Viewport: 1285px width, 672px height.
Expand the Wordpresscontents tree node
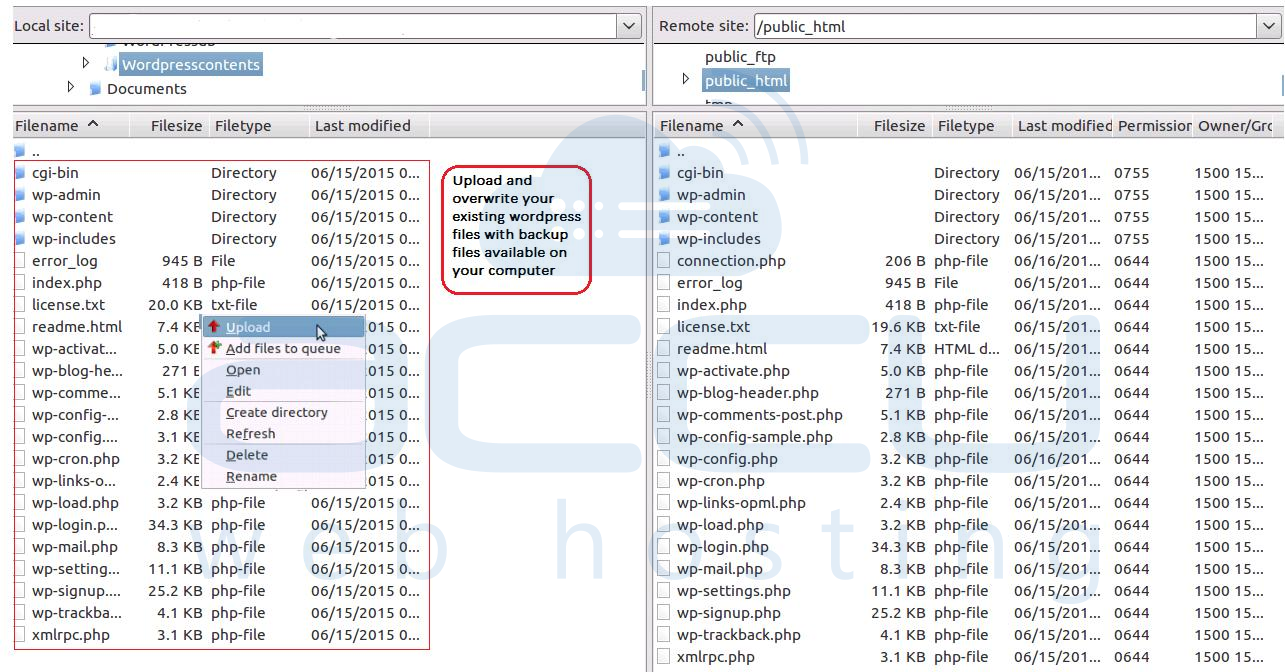(x=86, y=63)
